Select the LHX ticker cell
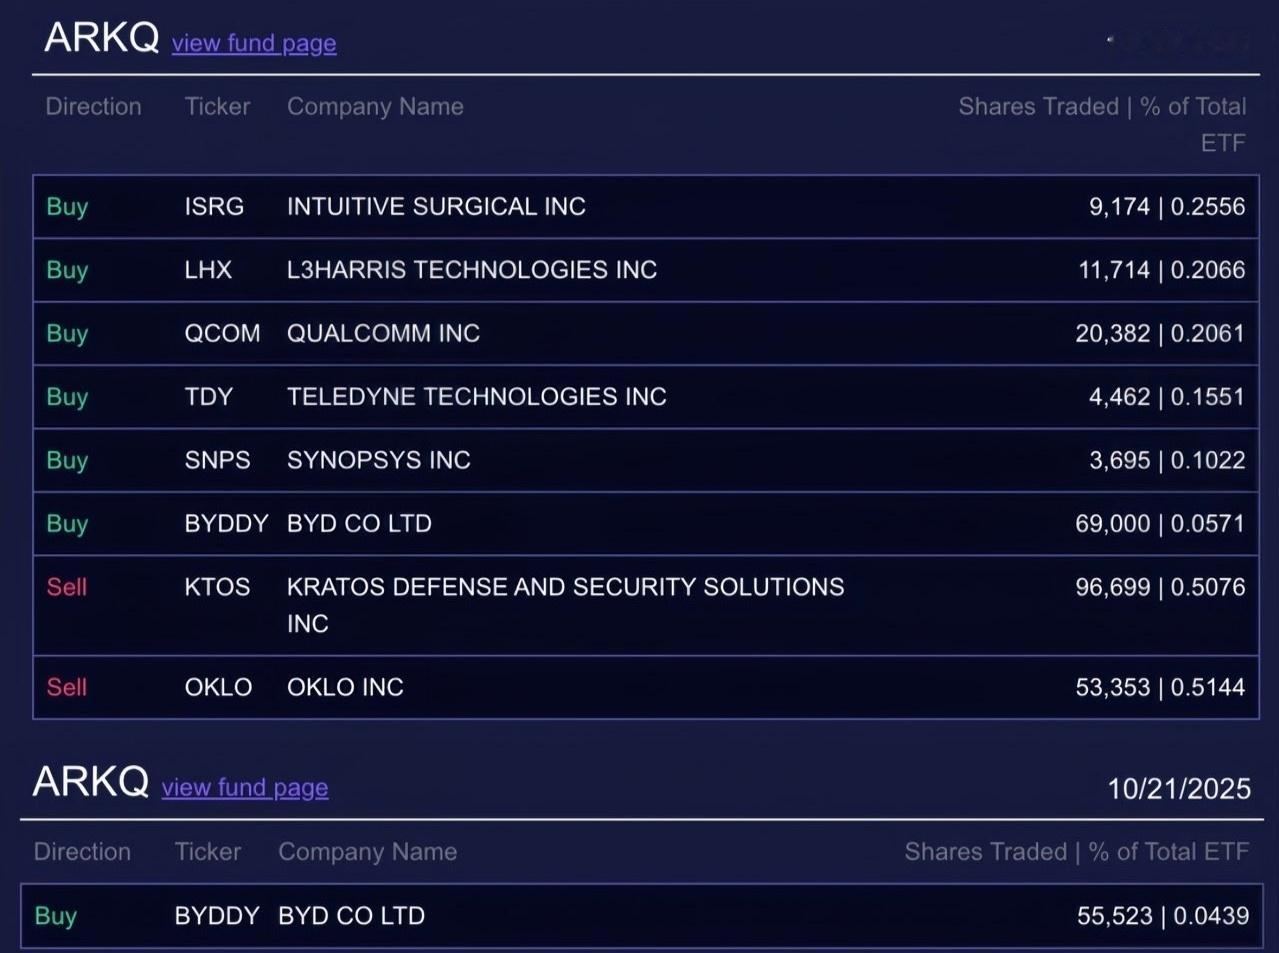Image resolution: width=1279 pixels, height=953 pixels. [208, 270]
